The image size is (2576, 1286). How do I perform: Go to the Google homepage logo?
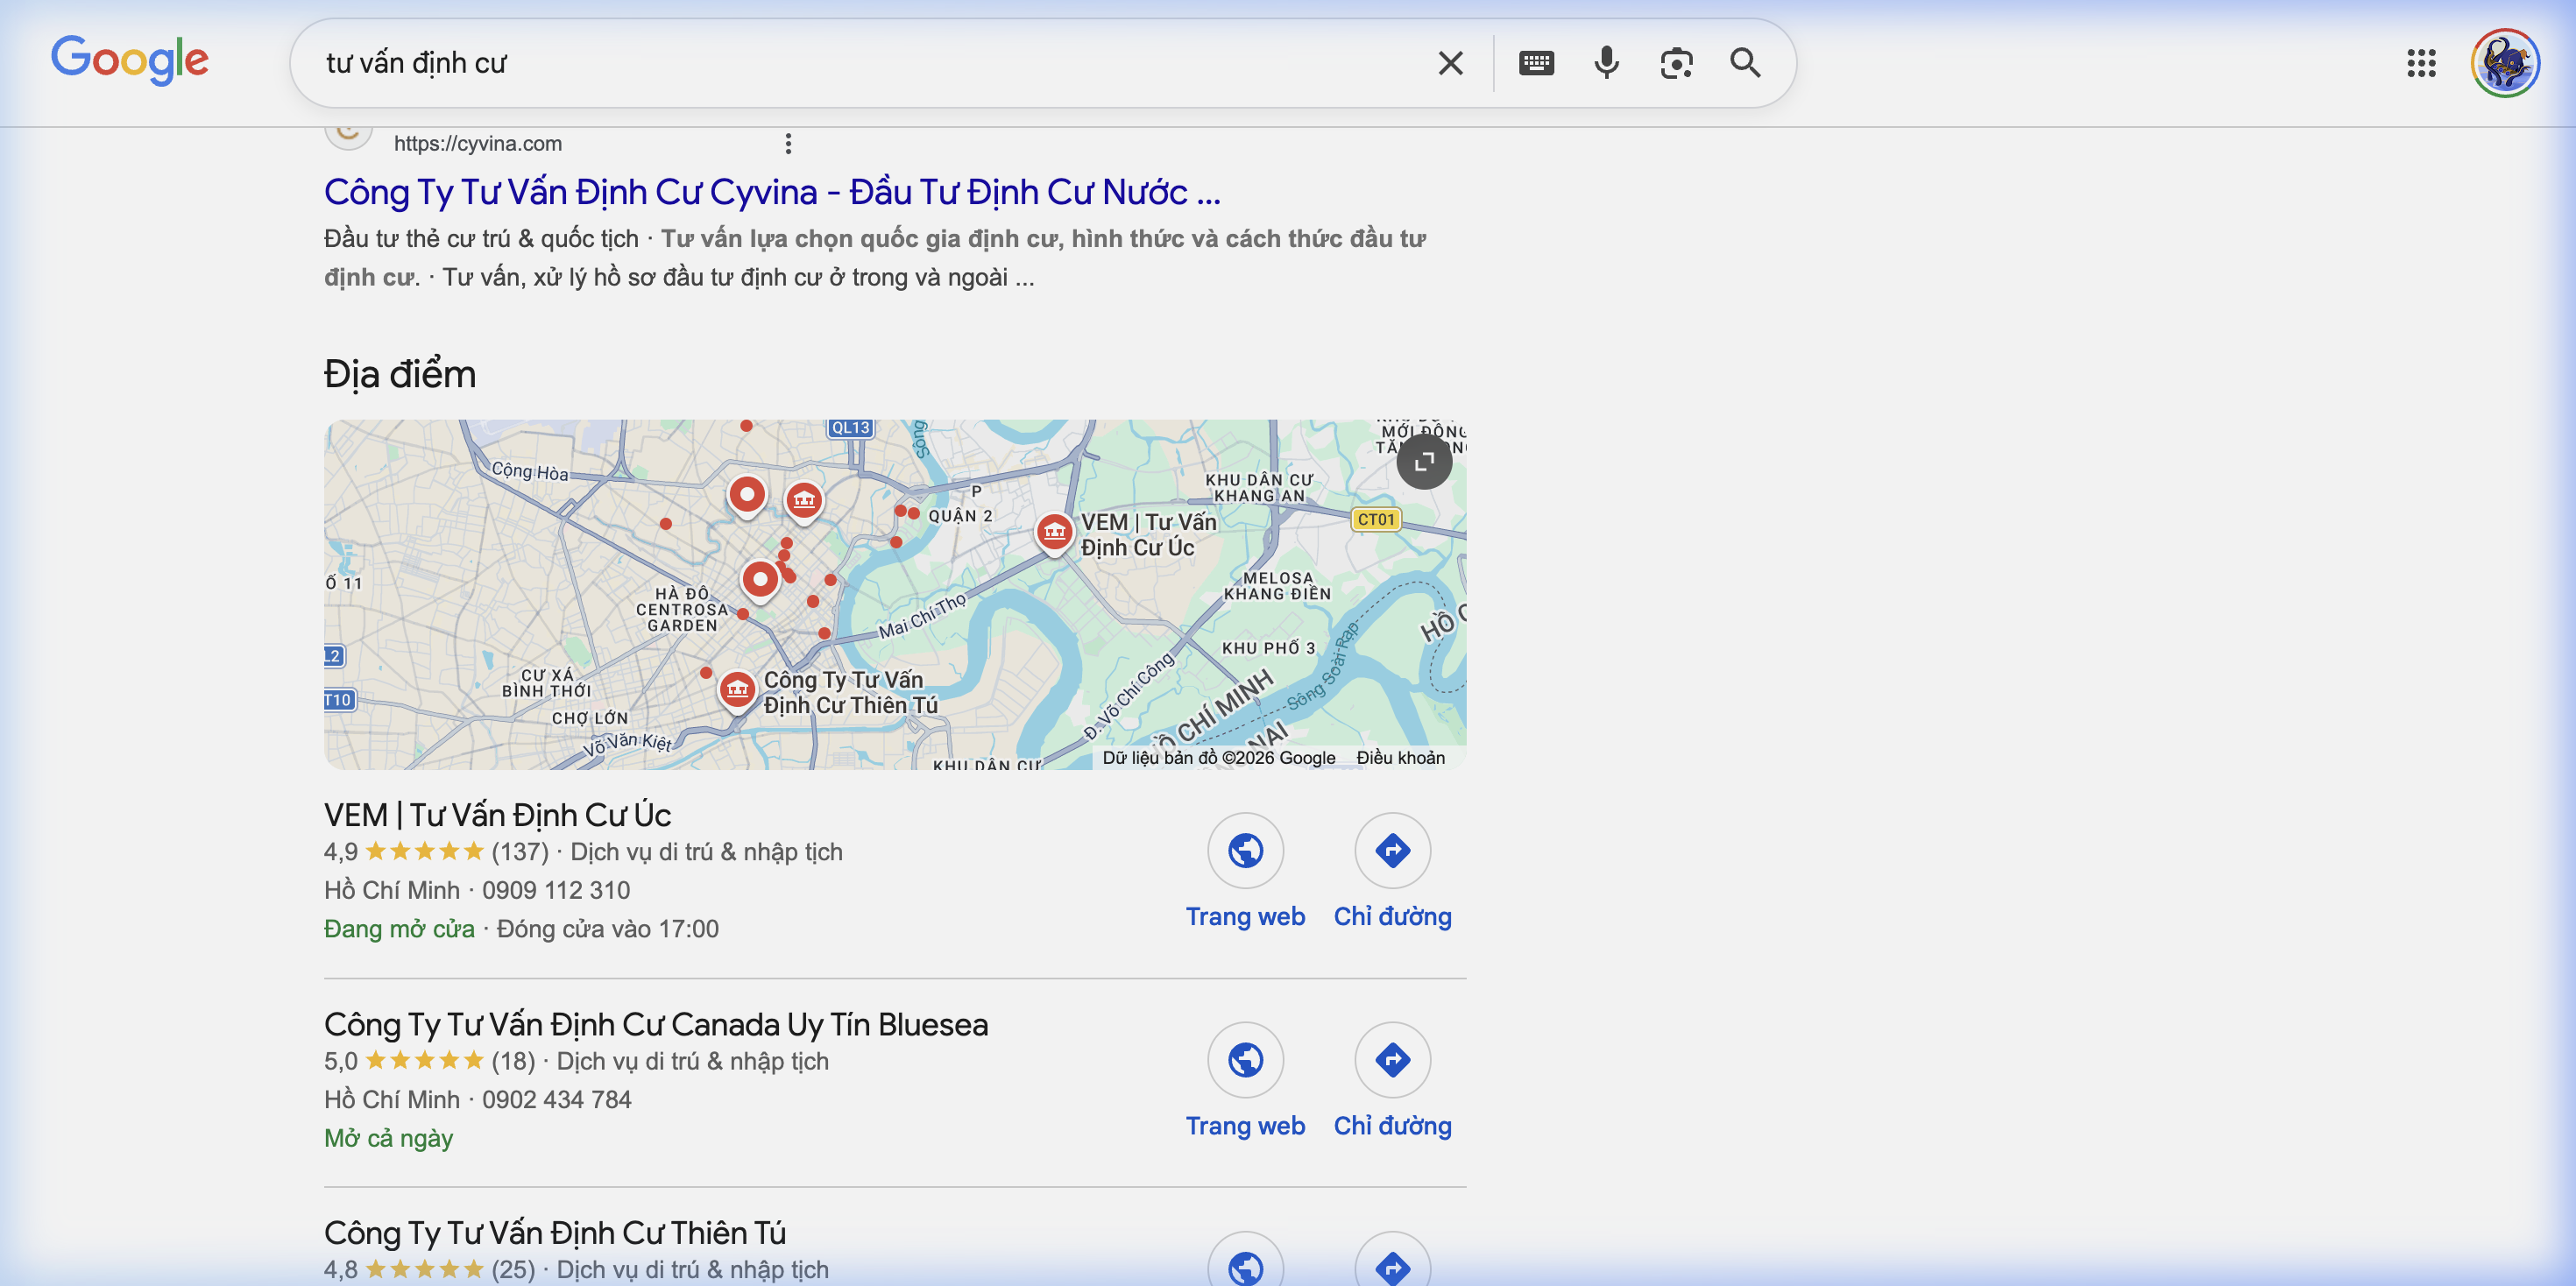click(x=130, y=61)
